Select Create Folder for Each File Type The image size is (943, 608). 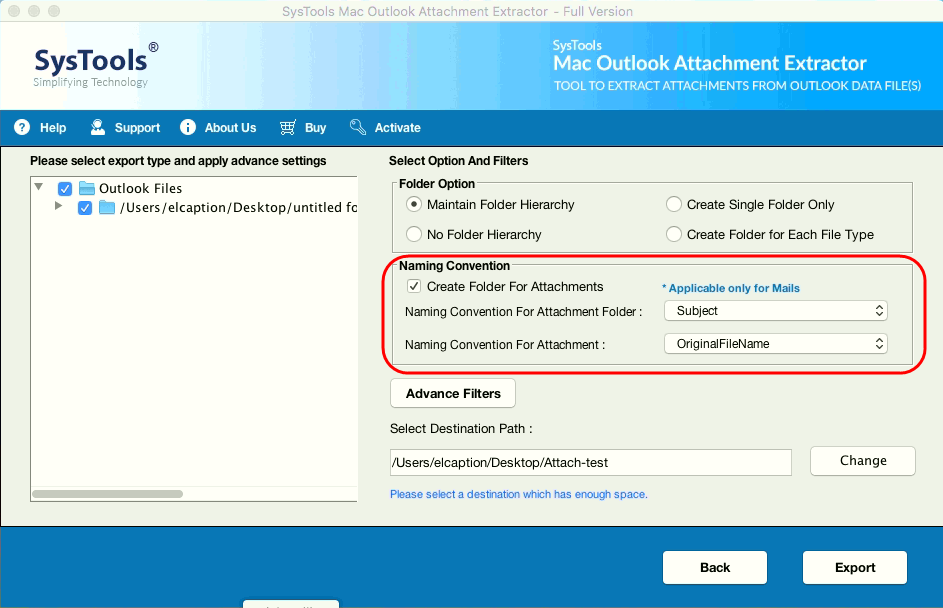[x=674, y=234]
